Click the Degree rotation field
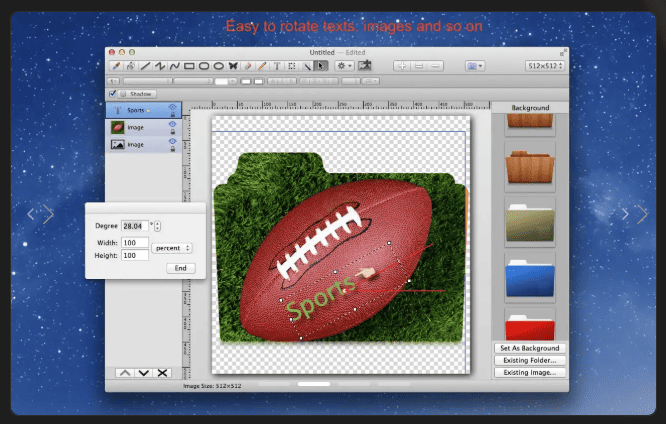666x424 pixels. pyautogui.click(x=135, y=226)
